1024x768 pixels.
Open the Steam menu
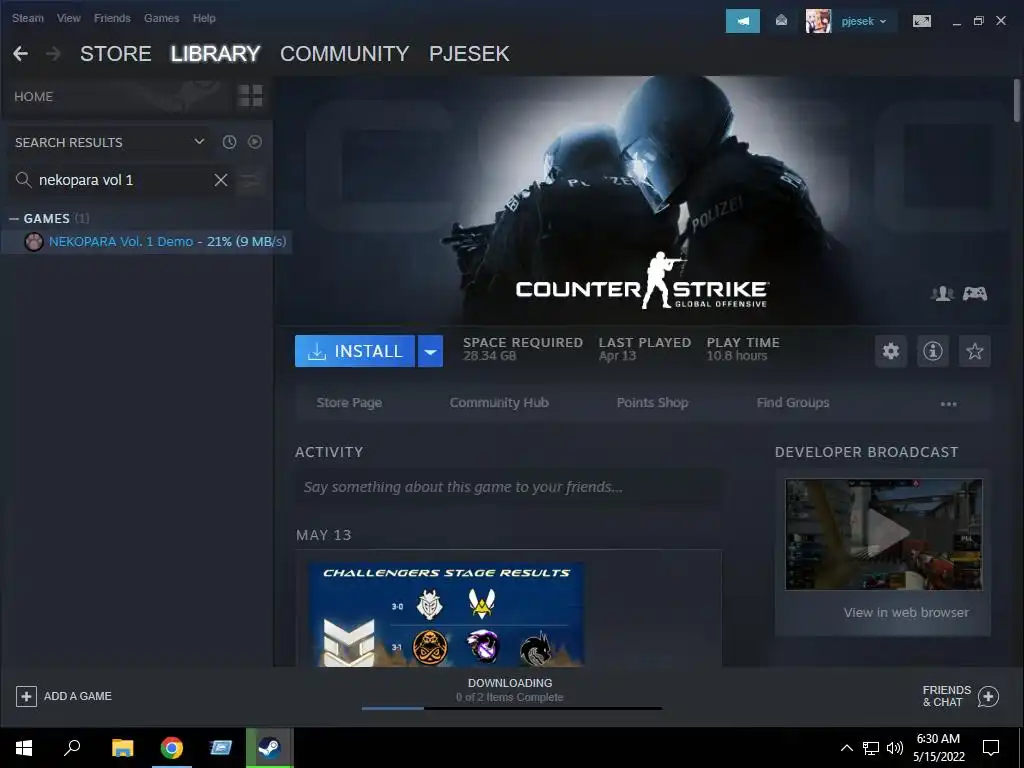click(27, 18)
